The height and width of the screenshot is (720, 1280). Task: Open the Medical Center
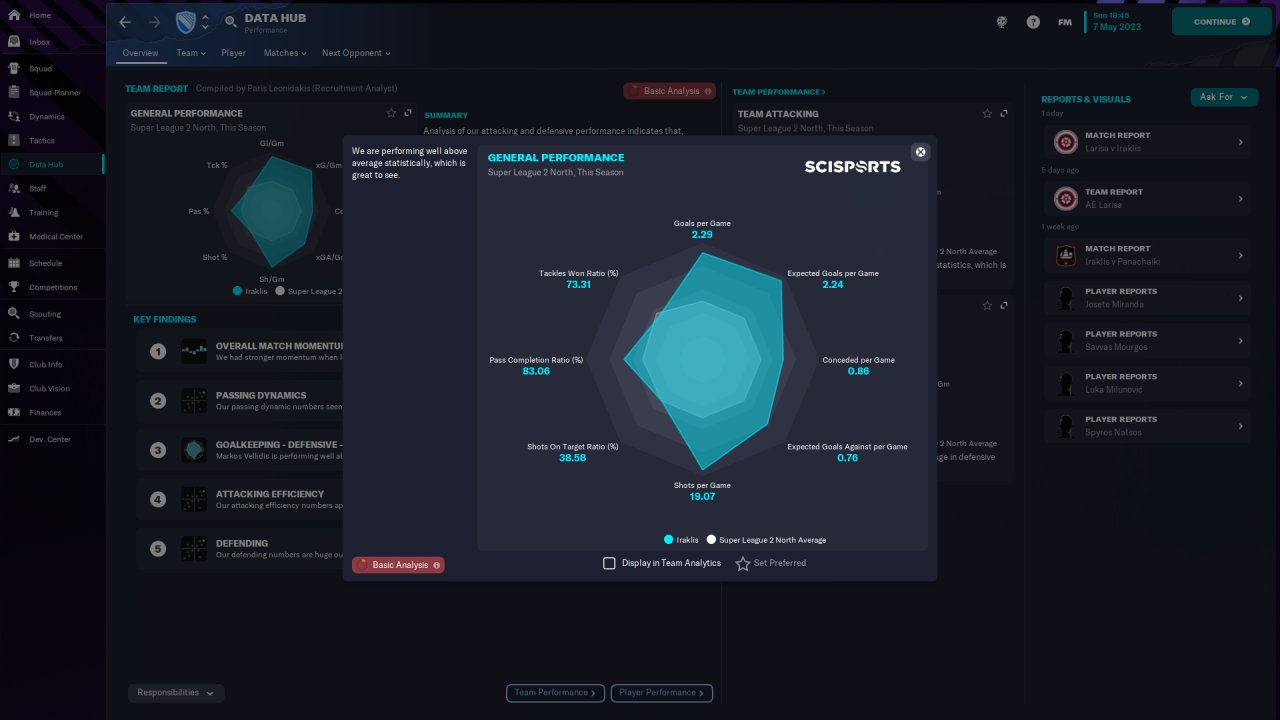(52, 237)
